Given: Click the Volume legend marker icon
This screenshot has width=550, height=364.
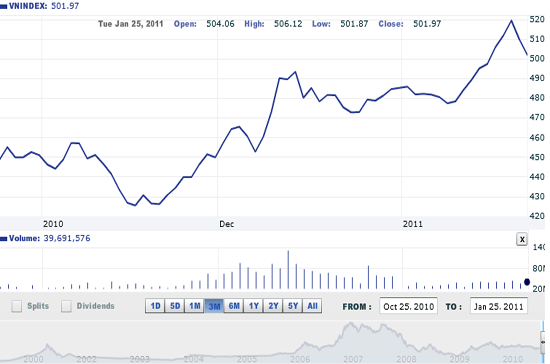Looking at the screenshot, I should point(4,239).
